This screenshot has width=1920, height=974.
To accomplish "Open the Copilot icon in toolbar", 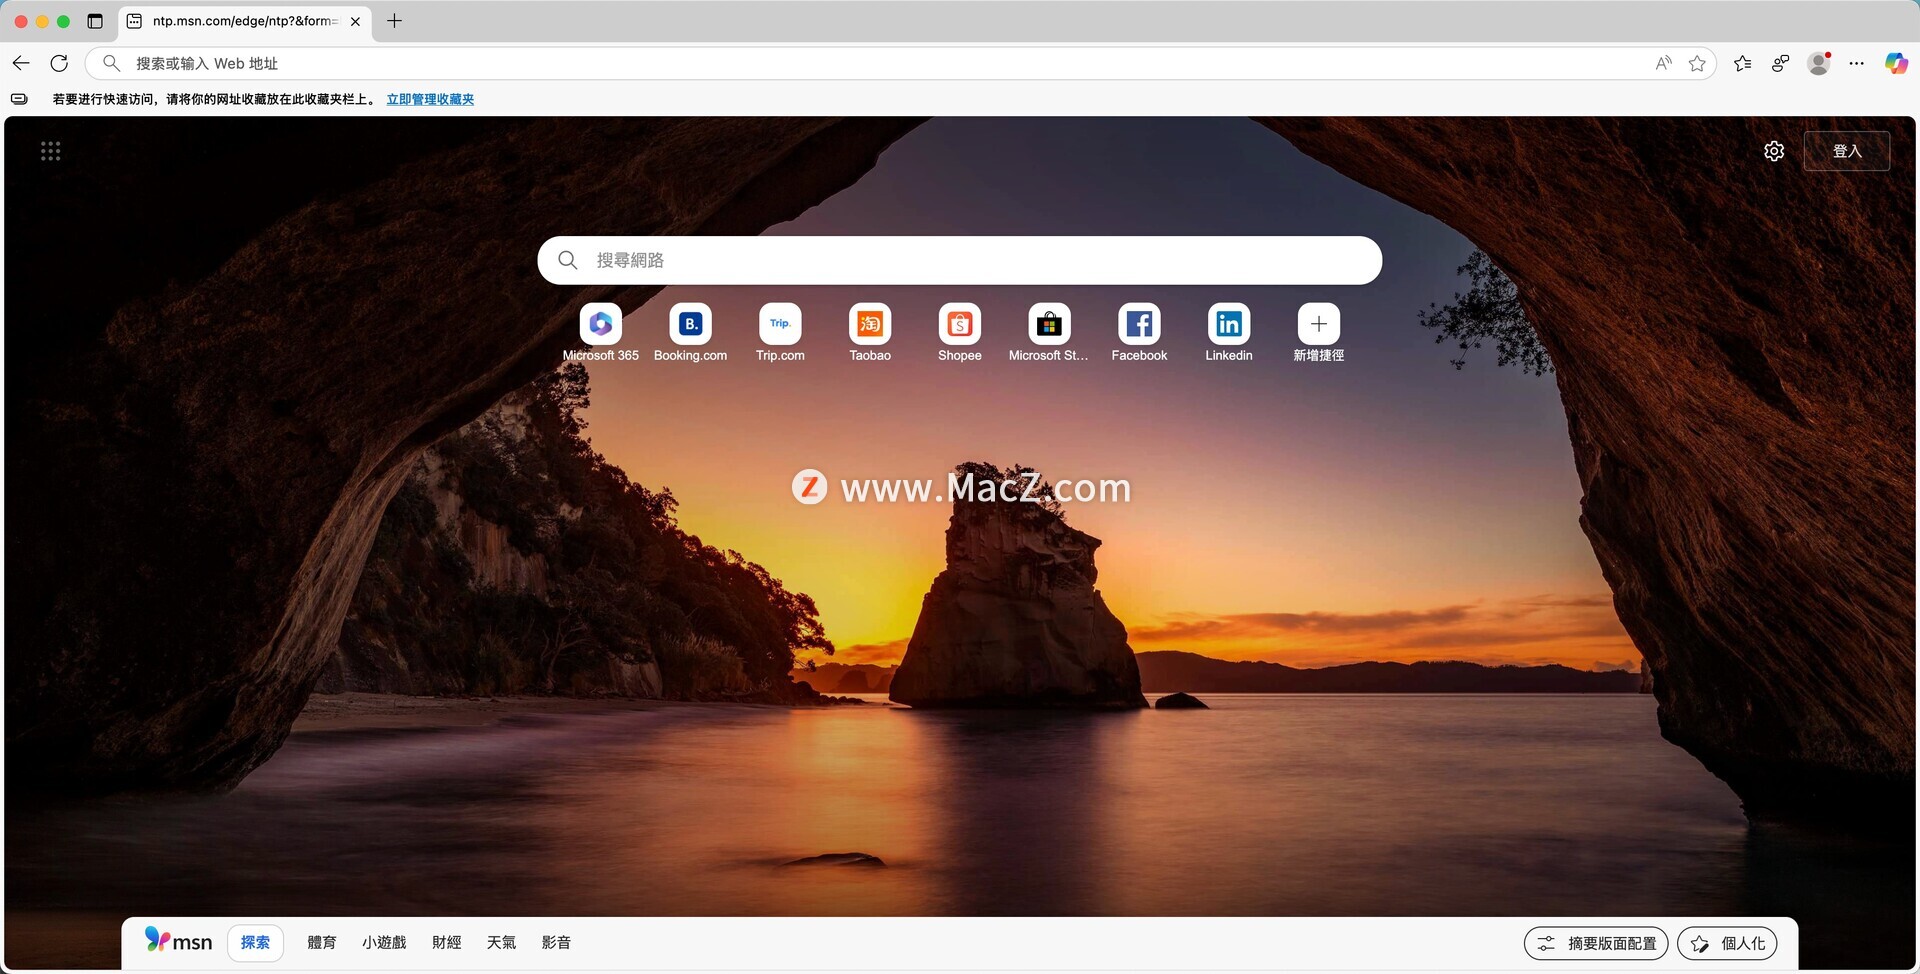I will tap(1895, 63).
